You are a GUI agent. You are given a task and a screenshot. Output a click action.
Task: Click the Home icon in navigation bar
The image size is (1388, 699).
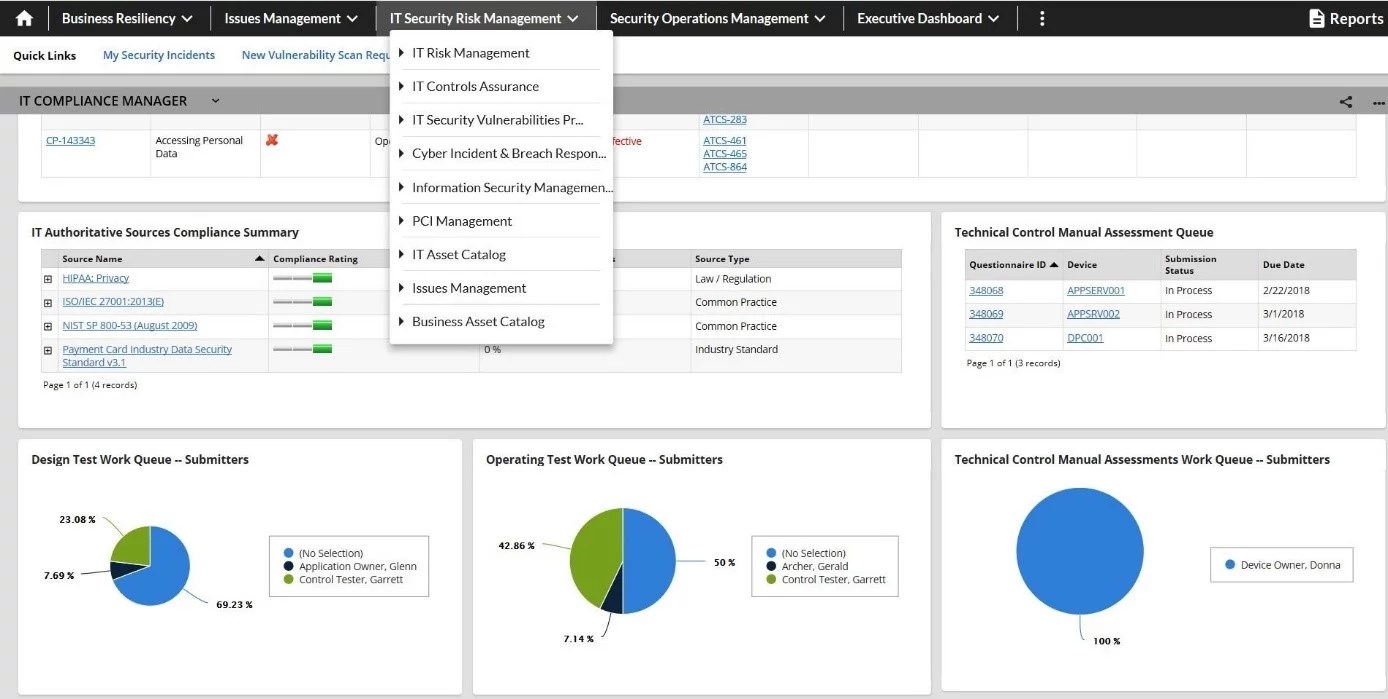[23, 17]
